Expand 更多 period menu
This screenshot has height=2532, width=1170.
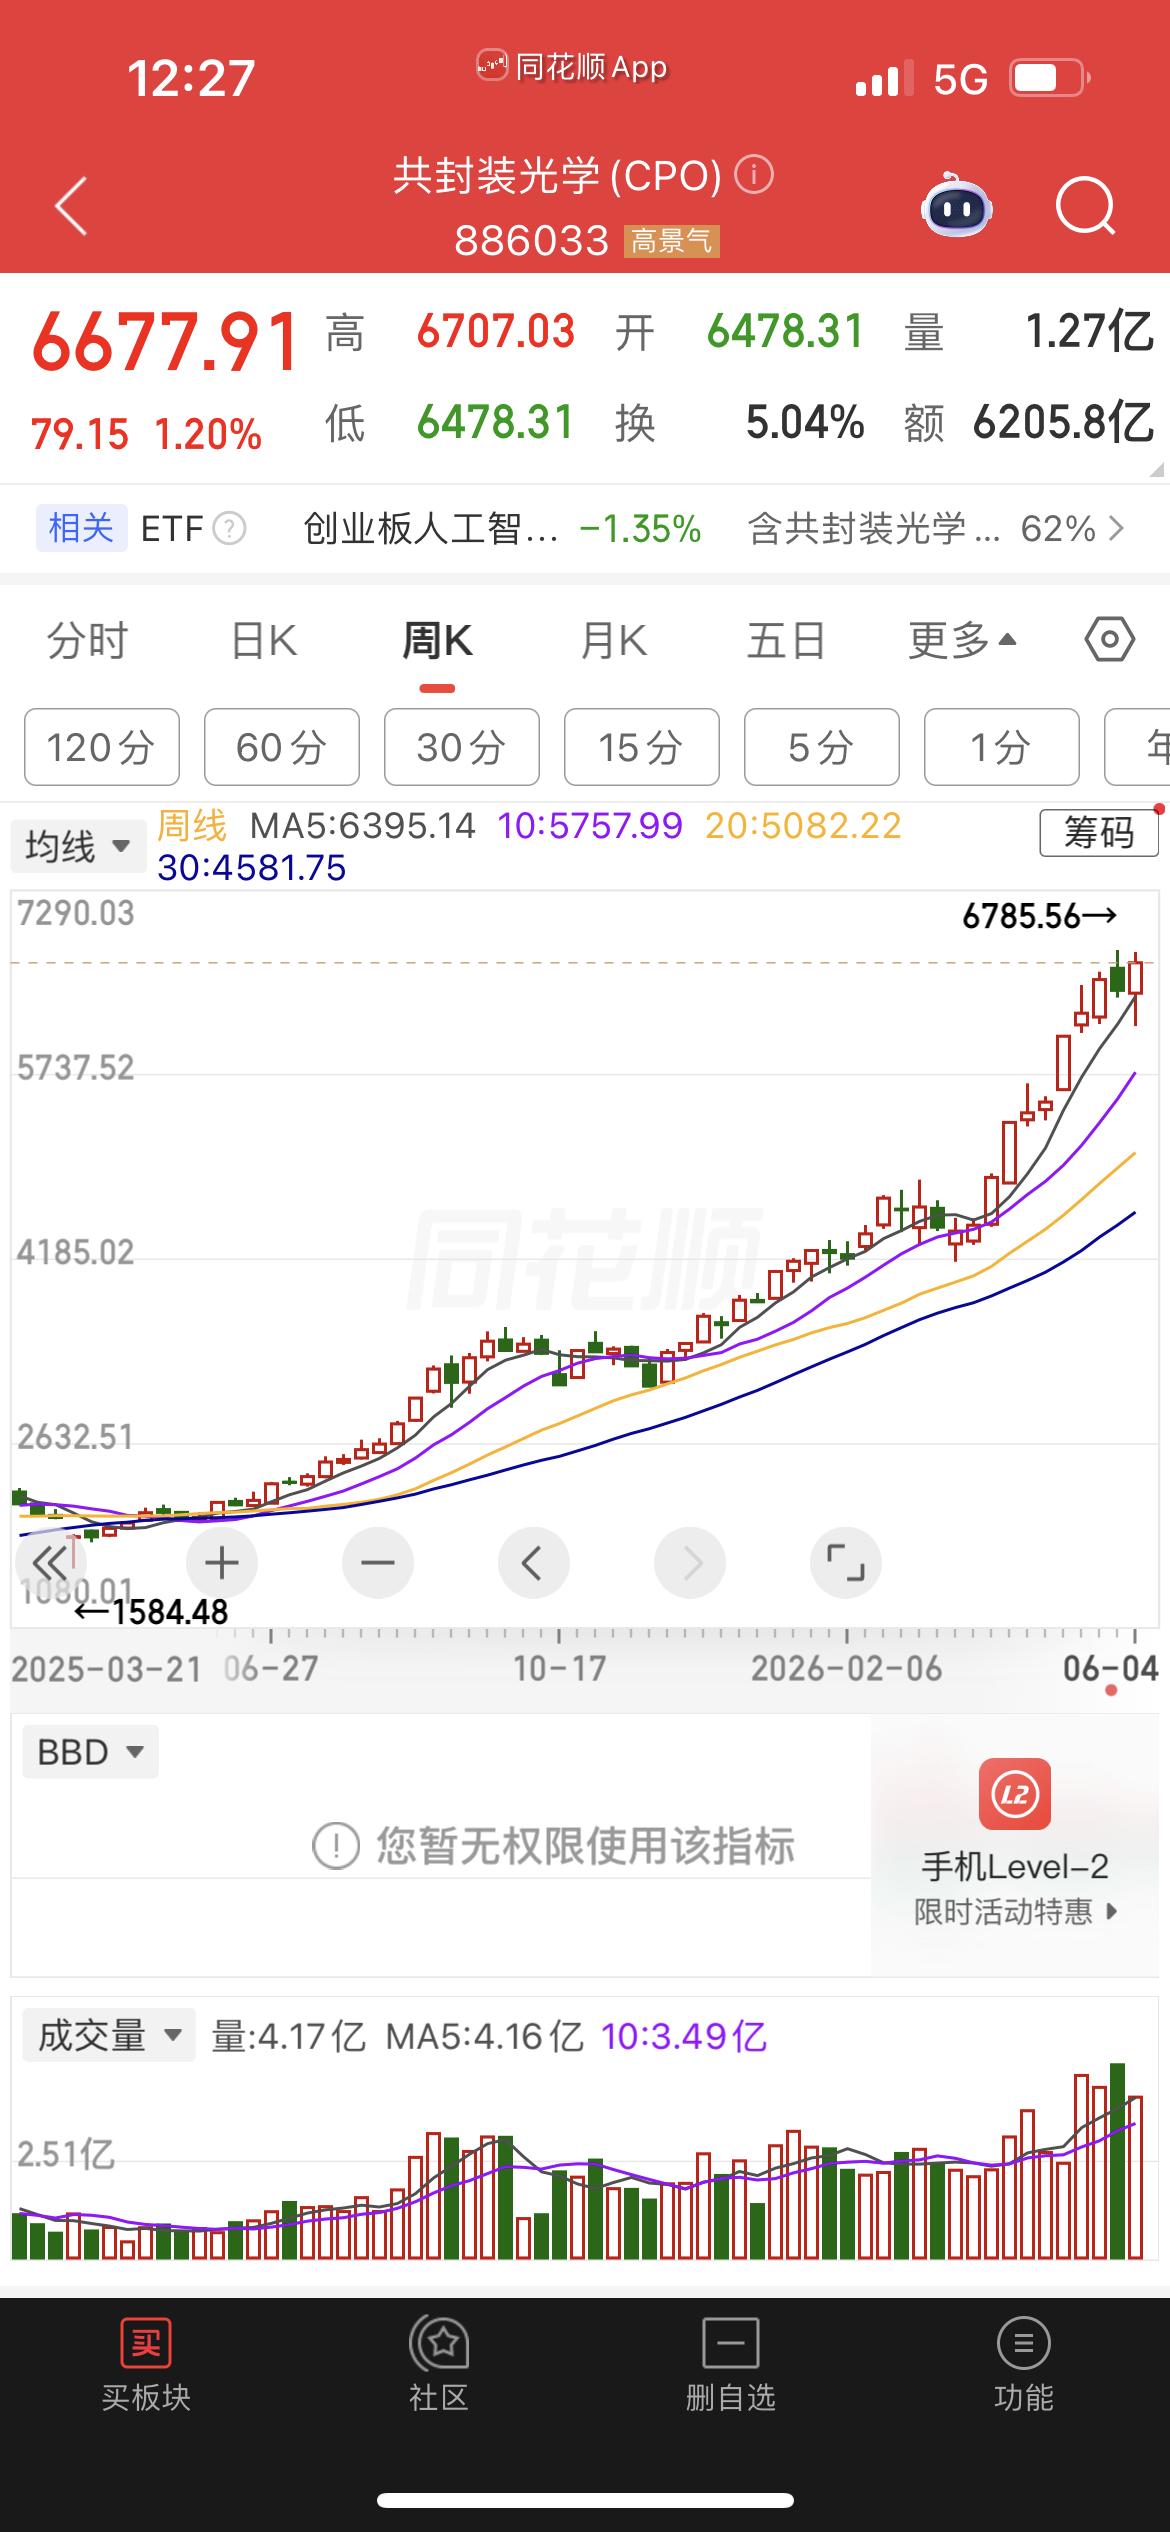coord(961,640)
